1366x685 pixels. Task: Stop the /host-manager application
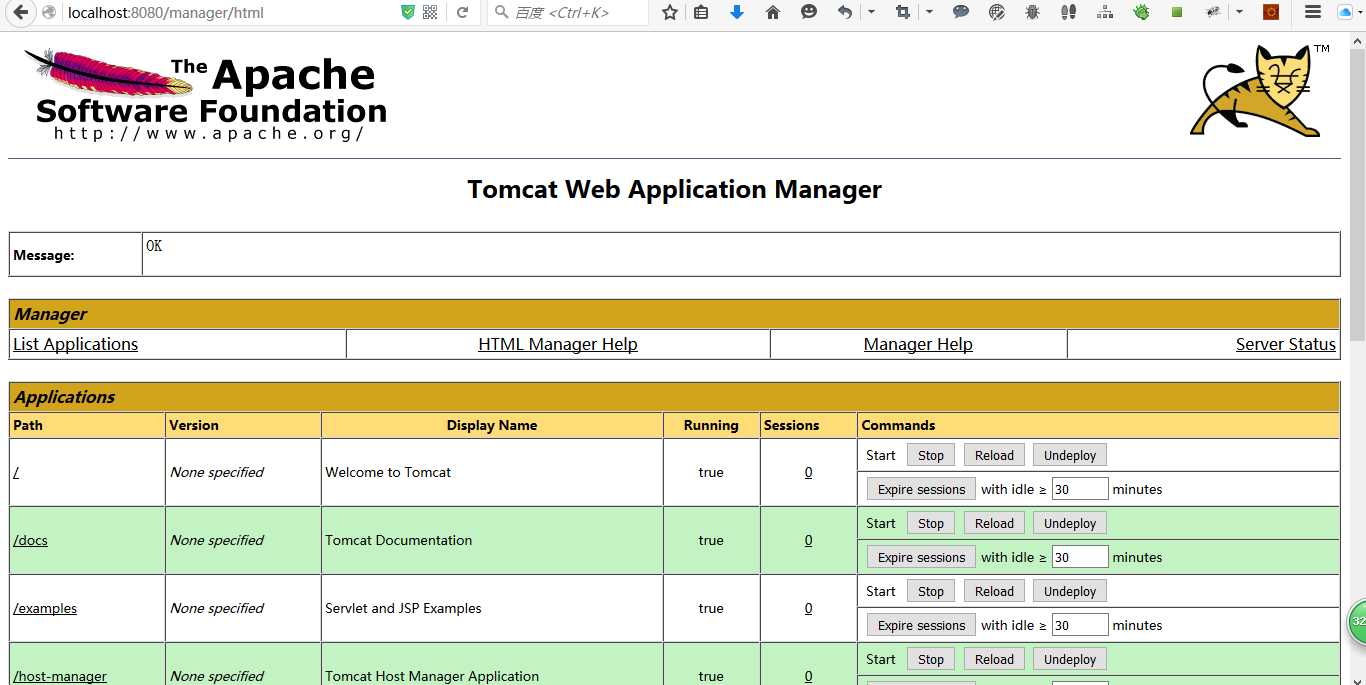931,659
